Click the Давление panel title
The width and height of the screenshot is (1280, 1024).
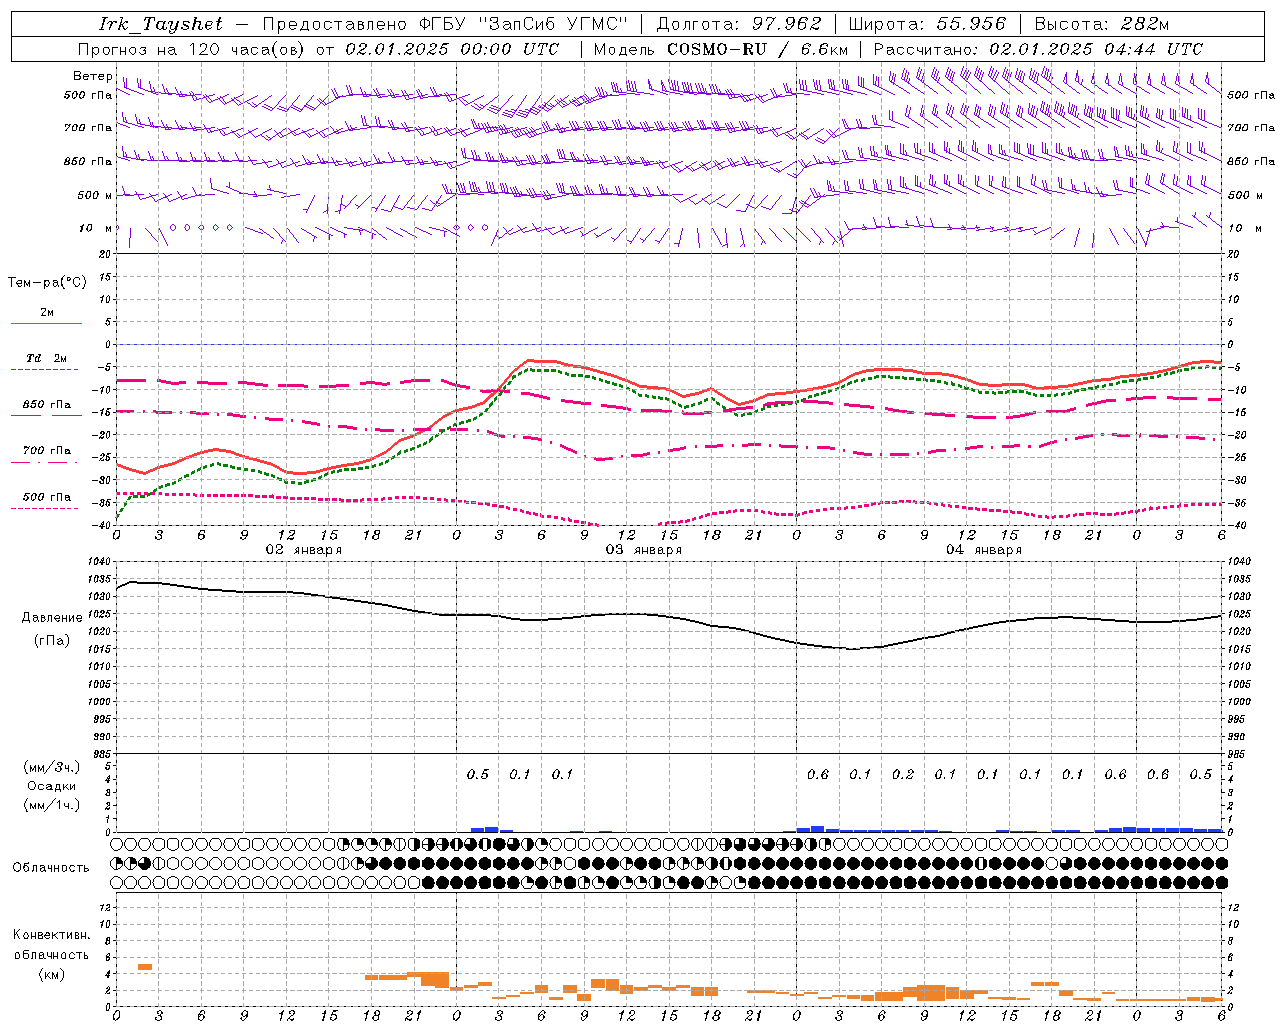pos(52,618)
